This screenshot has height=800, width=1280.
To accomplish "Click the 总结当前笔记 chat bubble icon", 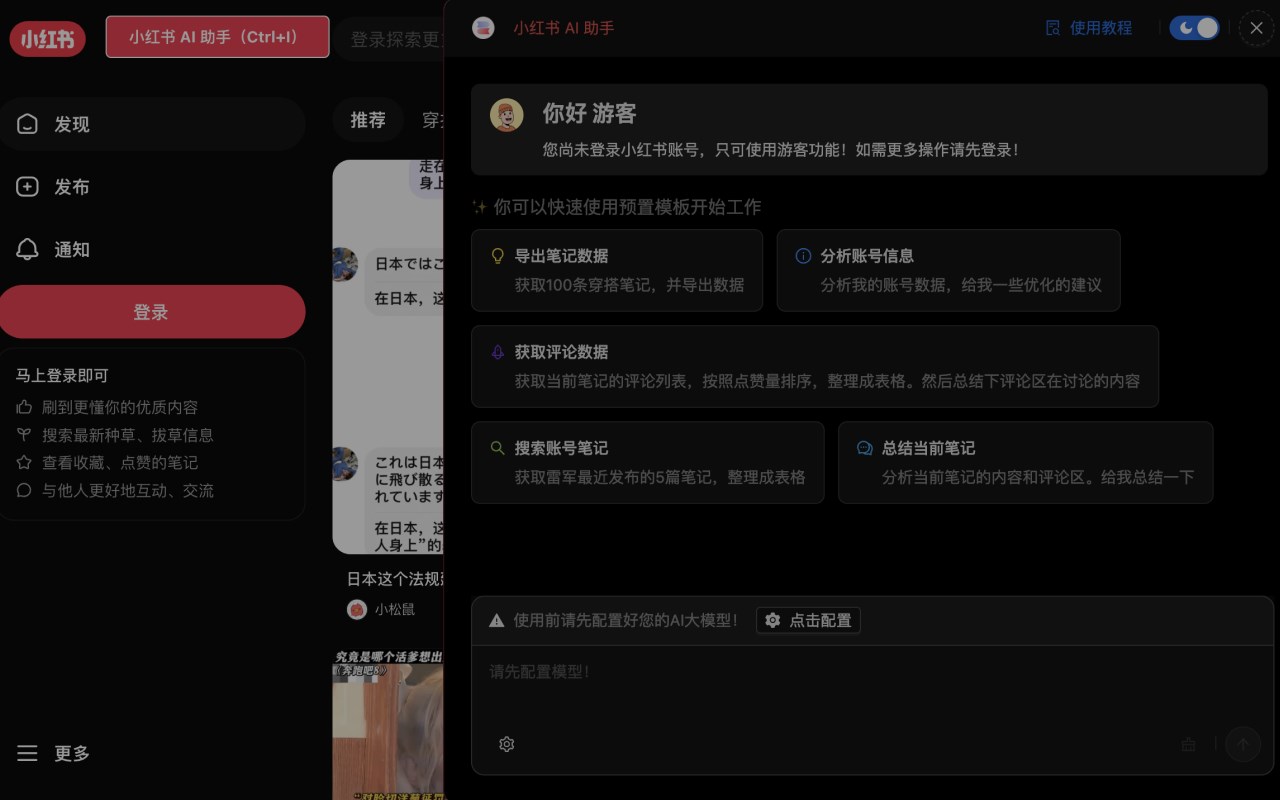I will tap(865, 448).
